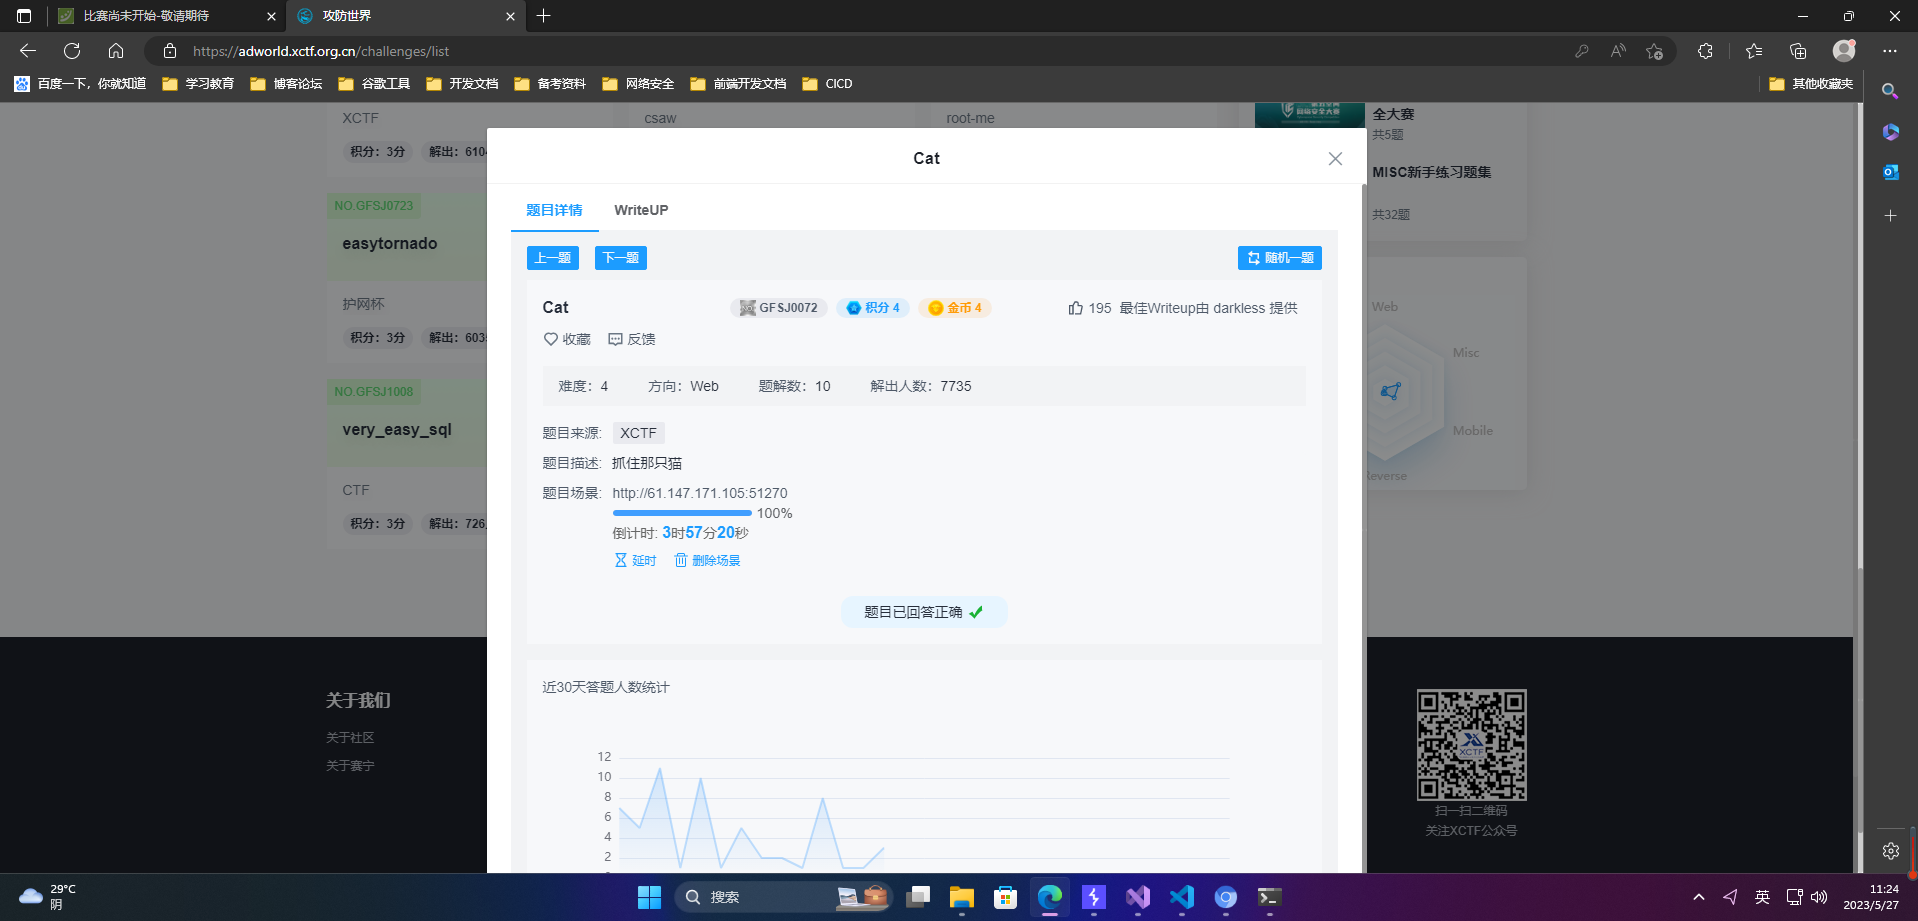Screen dimensions: 1918x921
Task: Click the 金币 4 coins badge
Action: click(955, 308)
